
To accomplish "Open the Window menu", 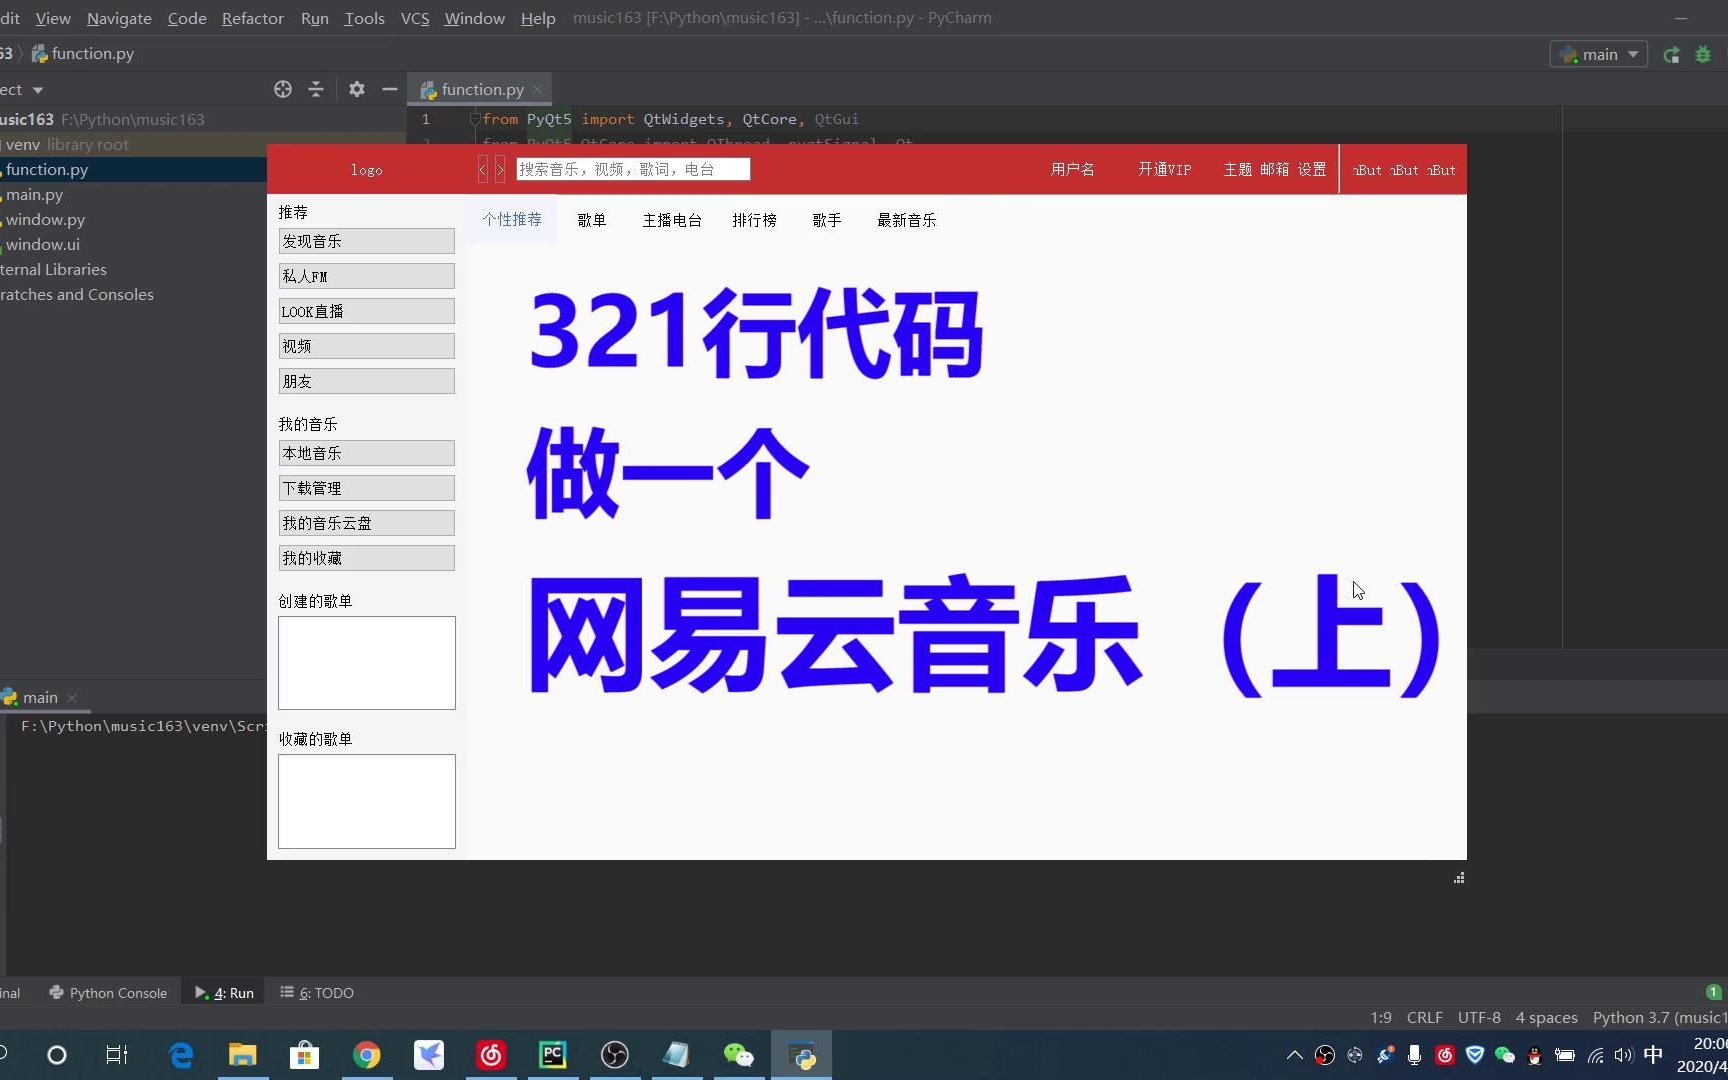I will (475, 18).
